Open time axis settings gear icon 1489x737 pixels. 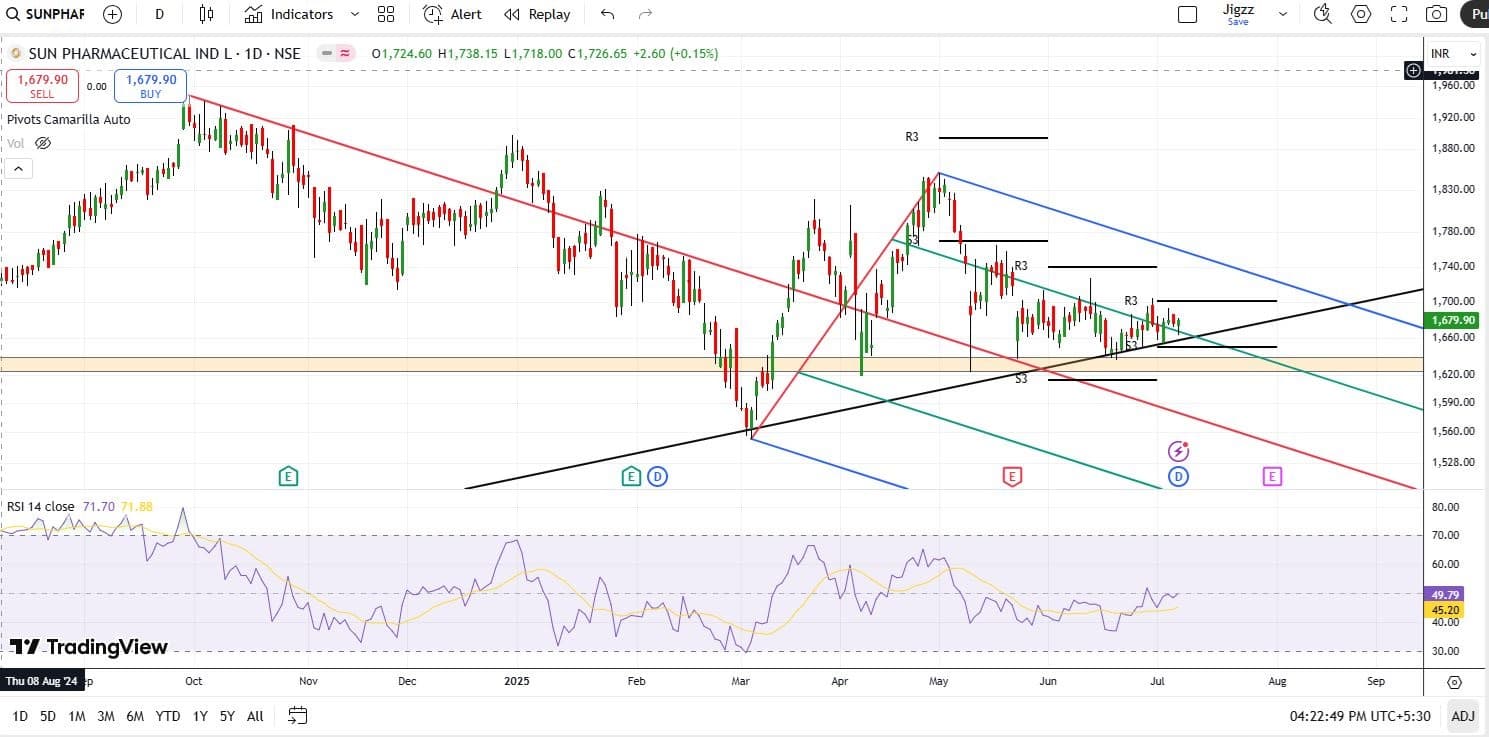1454,682
